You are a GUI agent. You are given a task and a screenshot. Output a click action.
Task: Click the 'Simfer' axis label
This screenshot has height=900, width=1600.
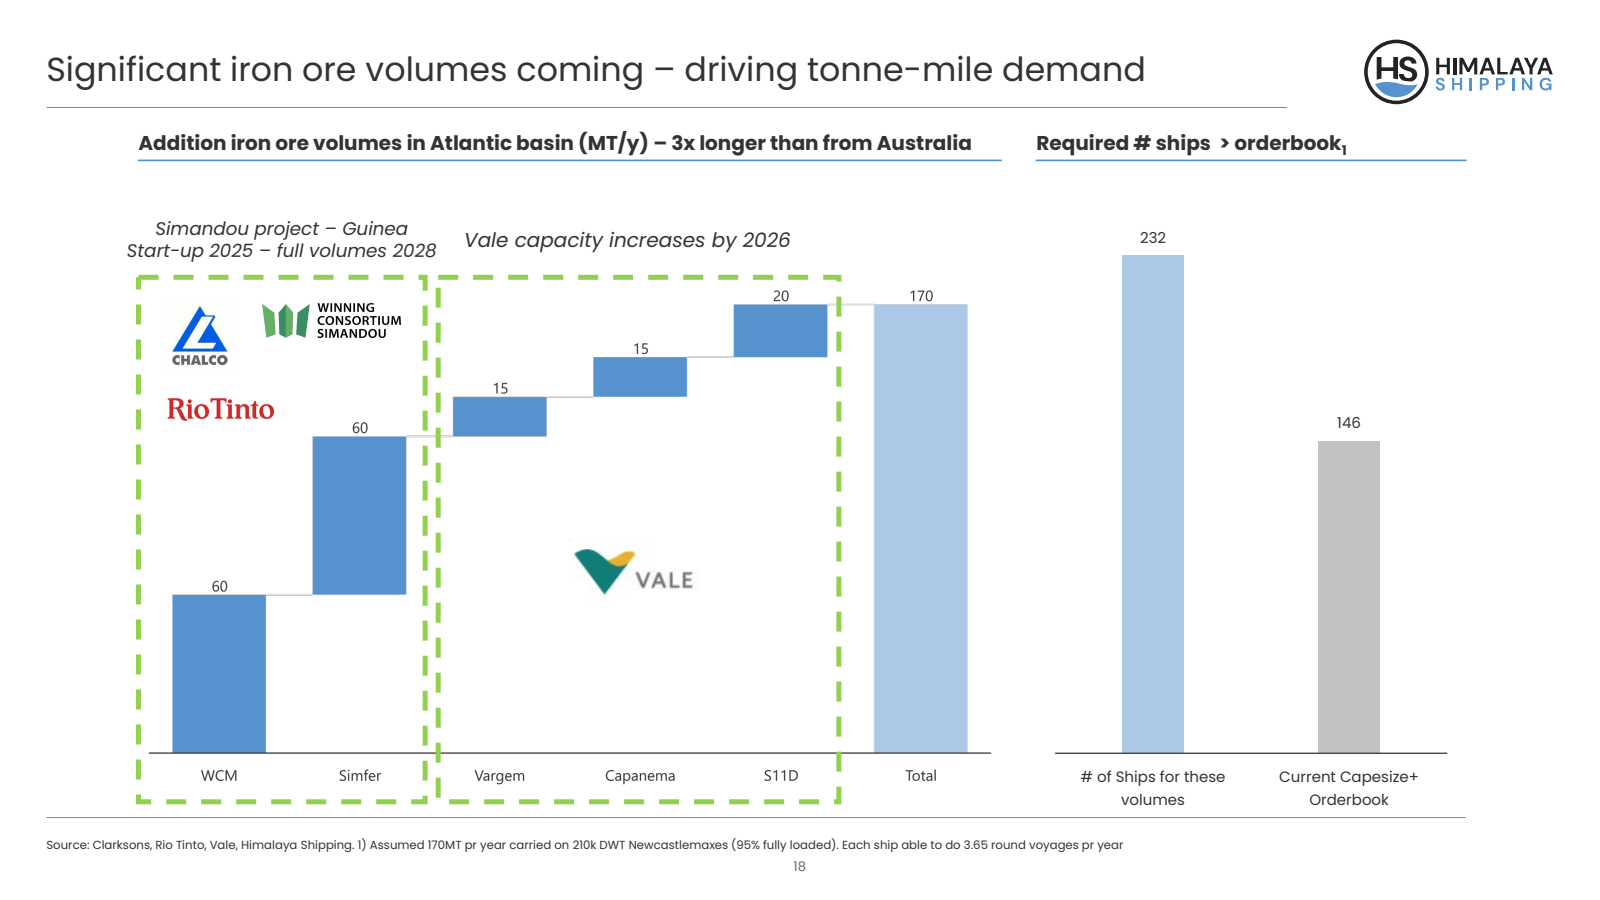coord(360,776)
